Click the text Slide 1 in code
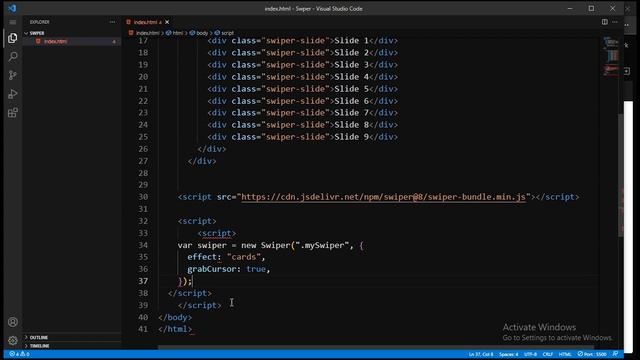 (x=351, y=40)
